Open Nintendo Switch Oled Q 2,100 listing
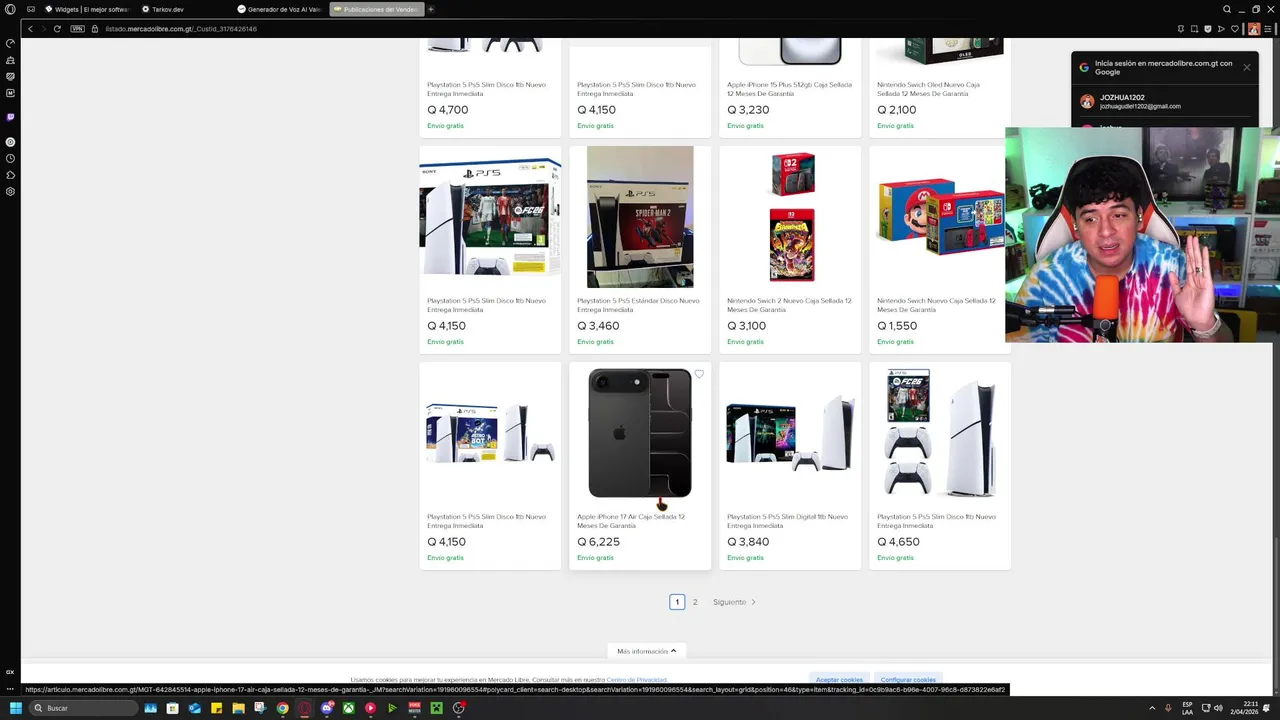Screen dimensions: 1280x720 pos(940,88)
